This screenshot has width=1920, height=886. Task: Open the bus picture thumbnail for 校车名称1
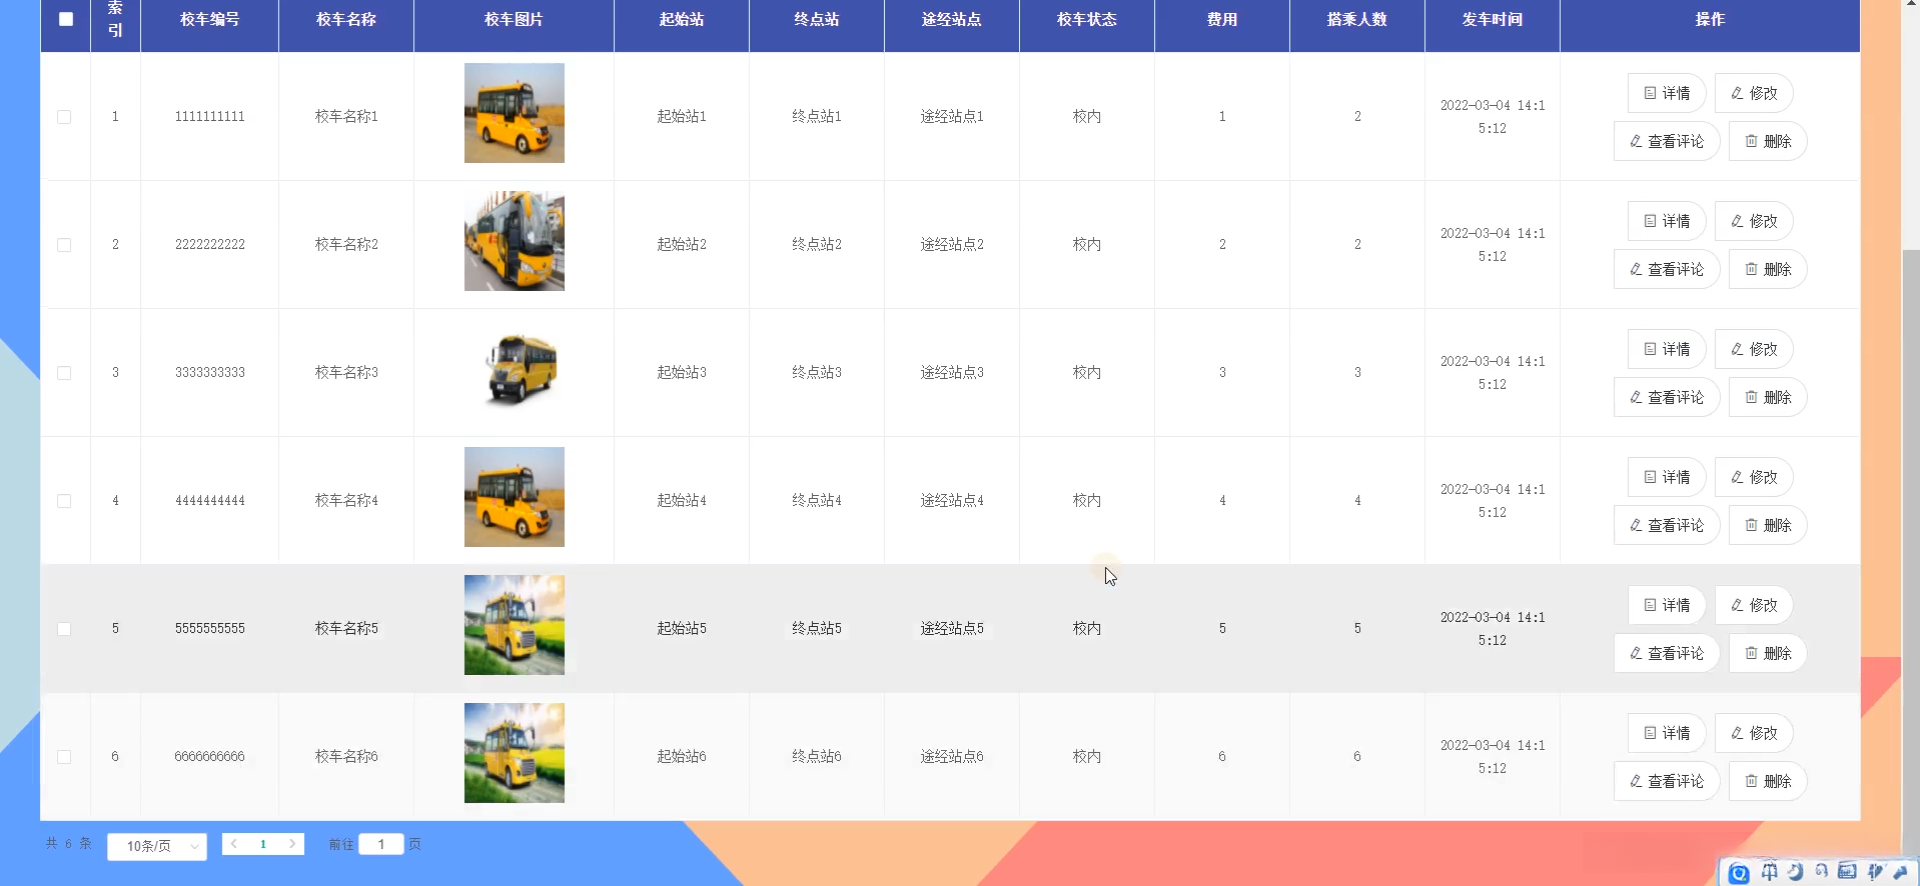[514, 113]
